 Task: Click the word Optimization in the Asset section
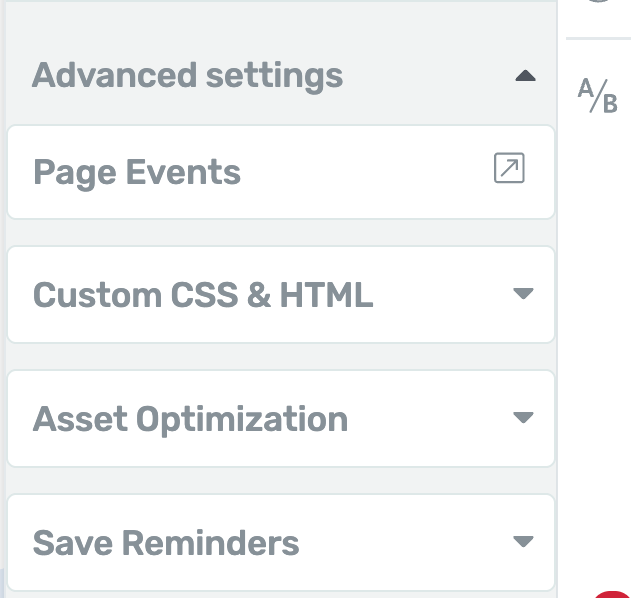click(242, 420)
